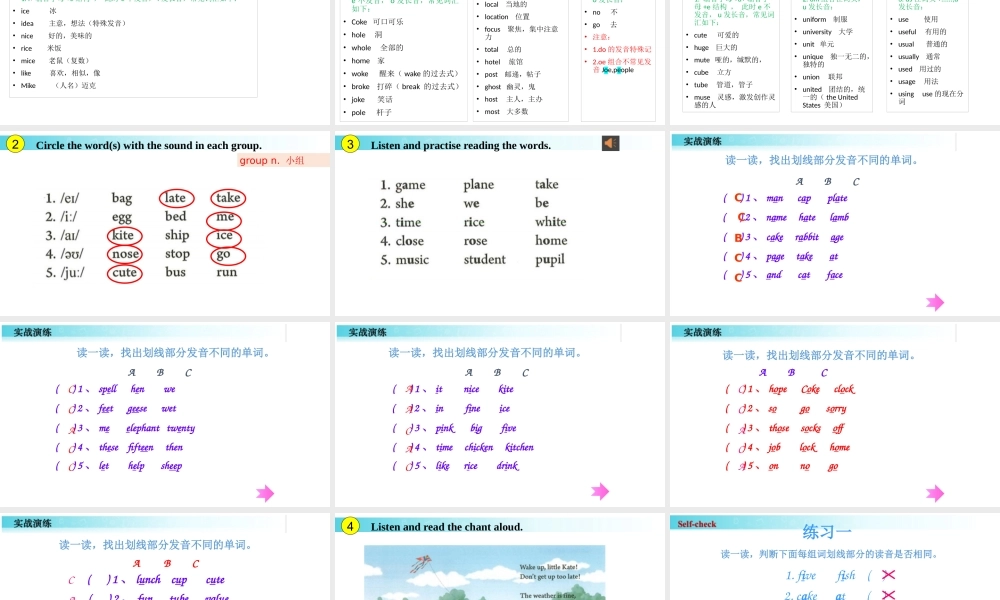
Task: Click the word 'whole' in the word list
Action: [361, 48]
